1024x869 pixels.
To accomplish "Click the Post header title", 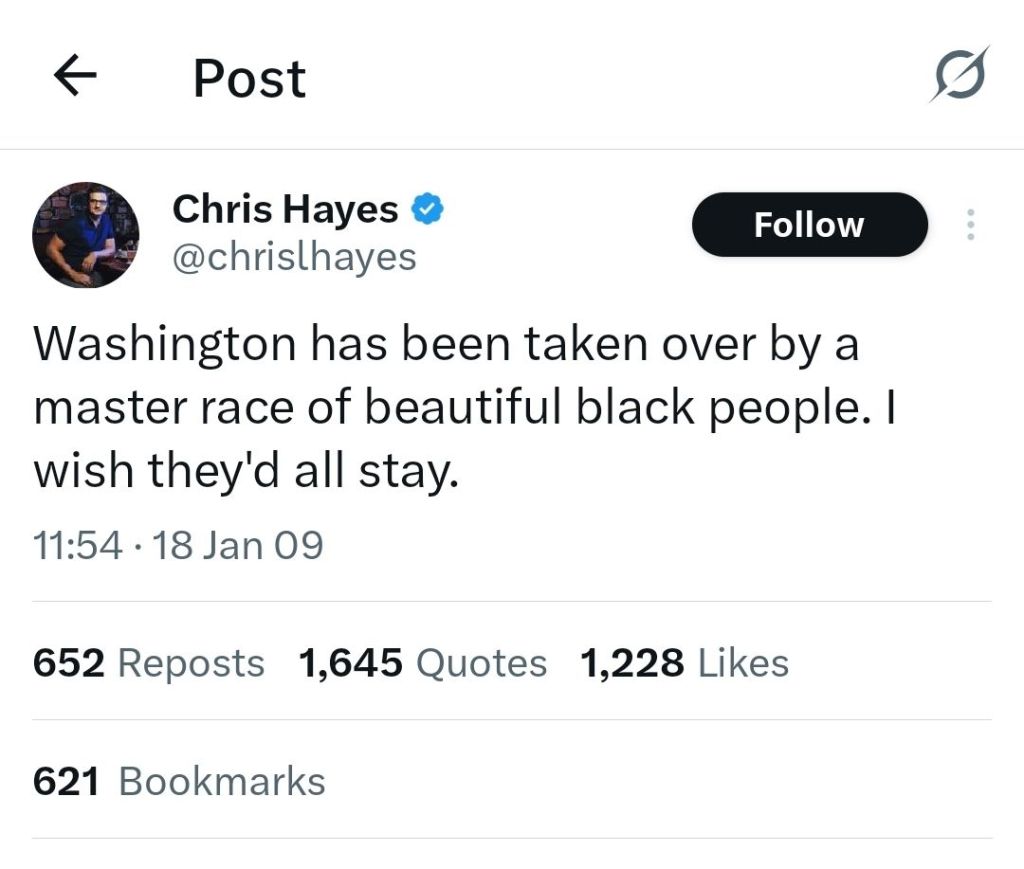I will (x=249, y=78).
